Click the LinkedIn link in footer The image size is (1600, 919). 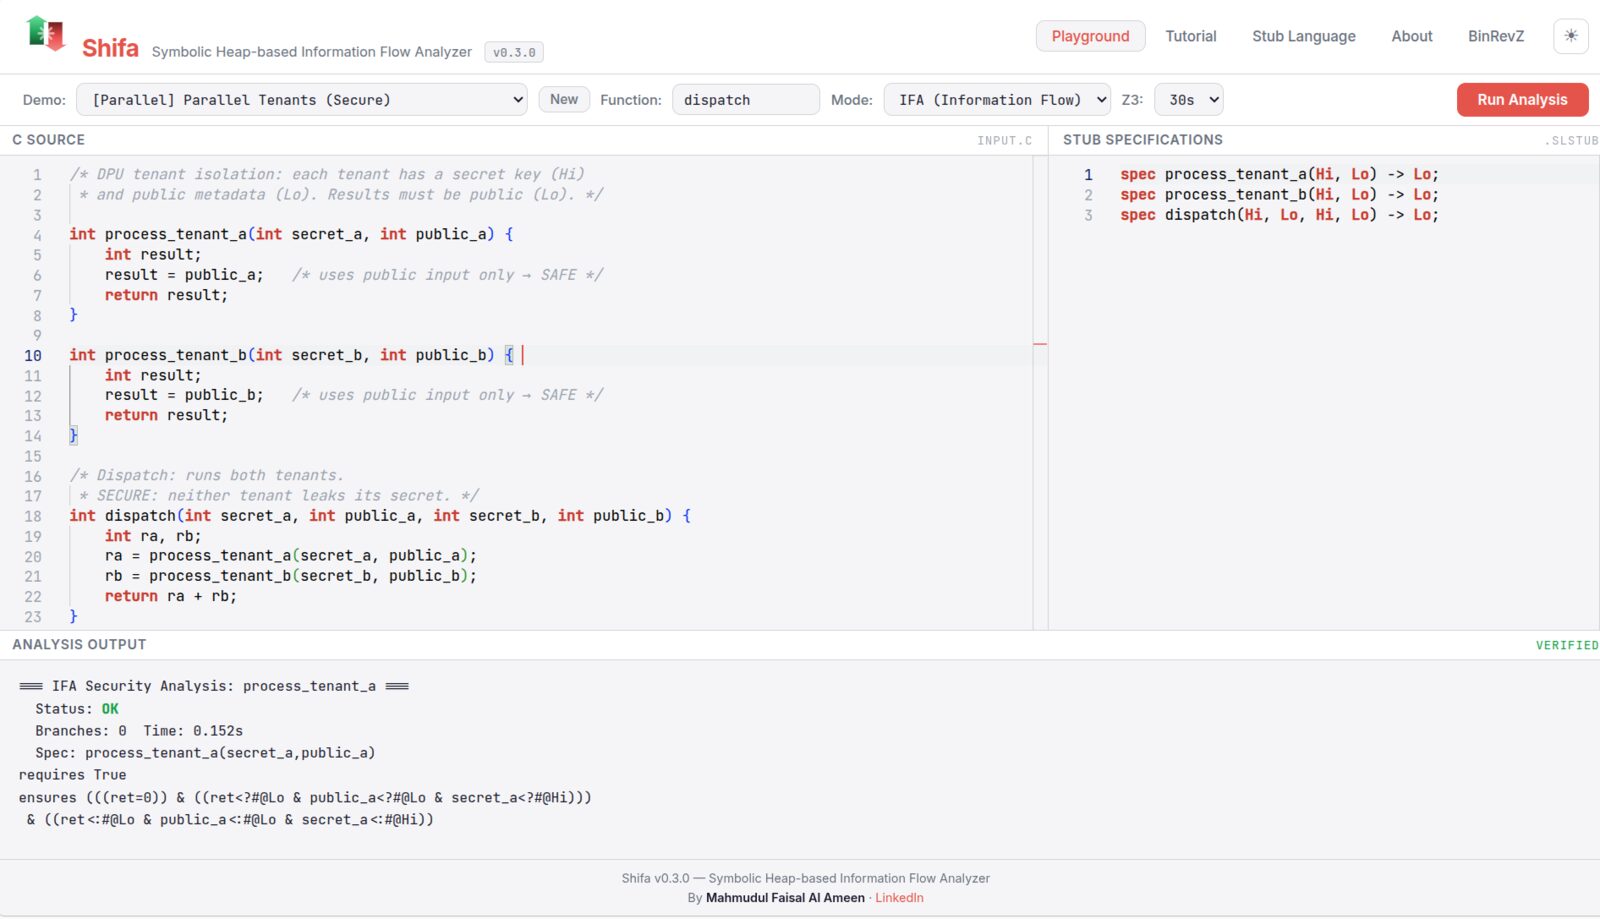pyautogui.click(x=899, y=898)
